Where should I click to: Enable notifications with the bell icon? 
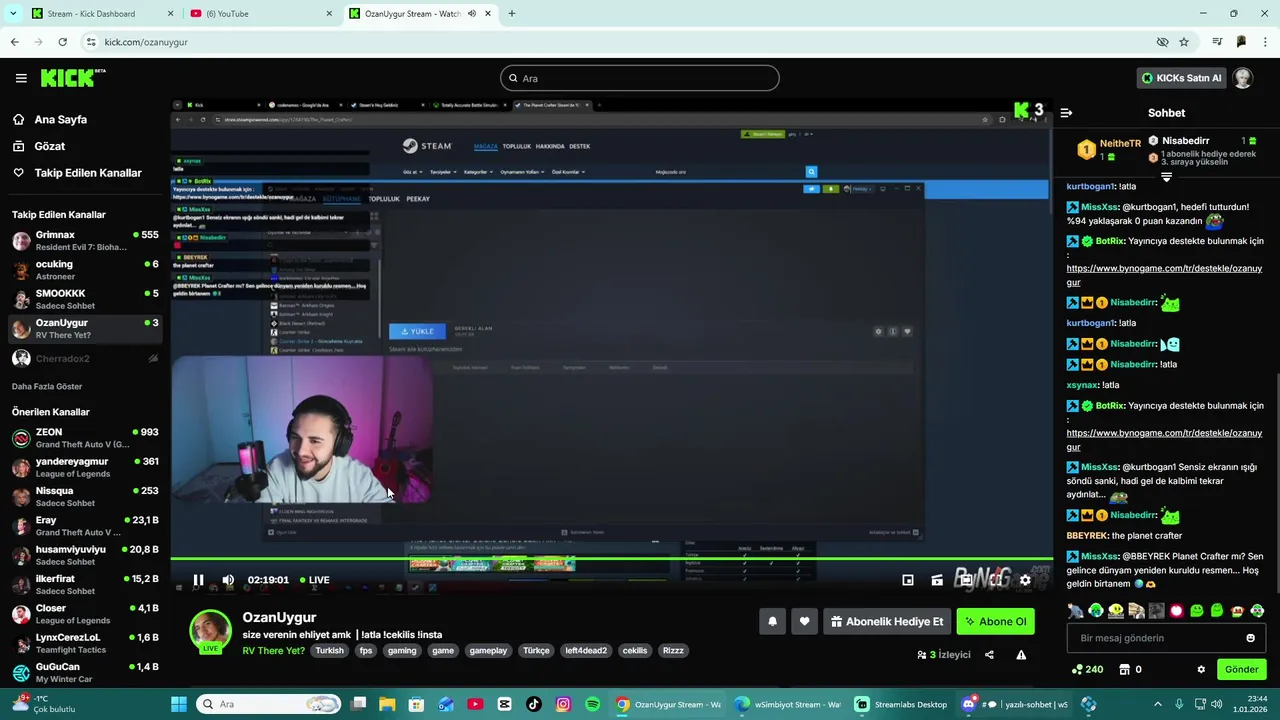[772, 621]
